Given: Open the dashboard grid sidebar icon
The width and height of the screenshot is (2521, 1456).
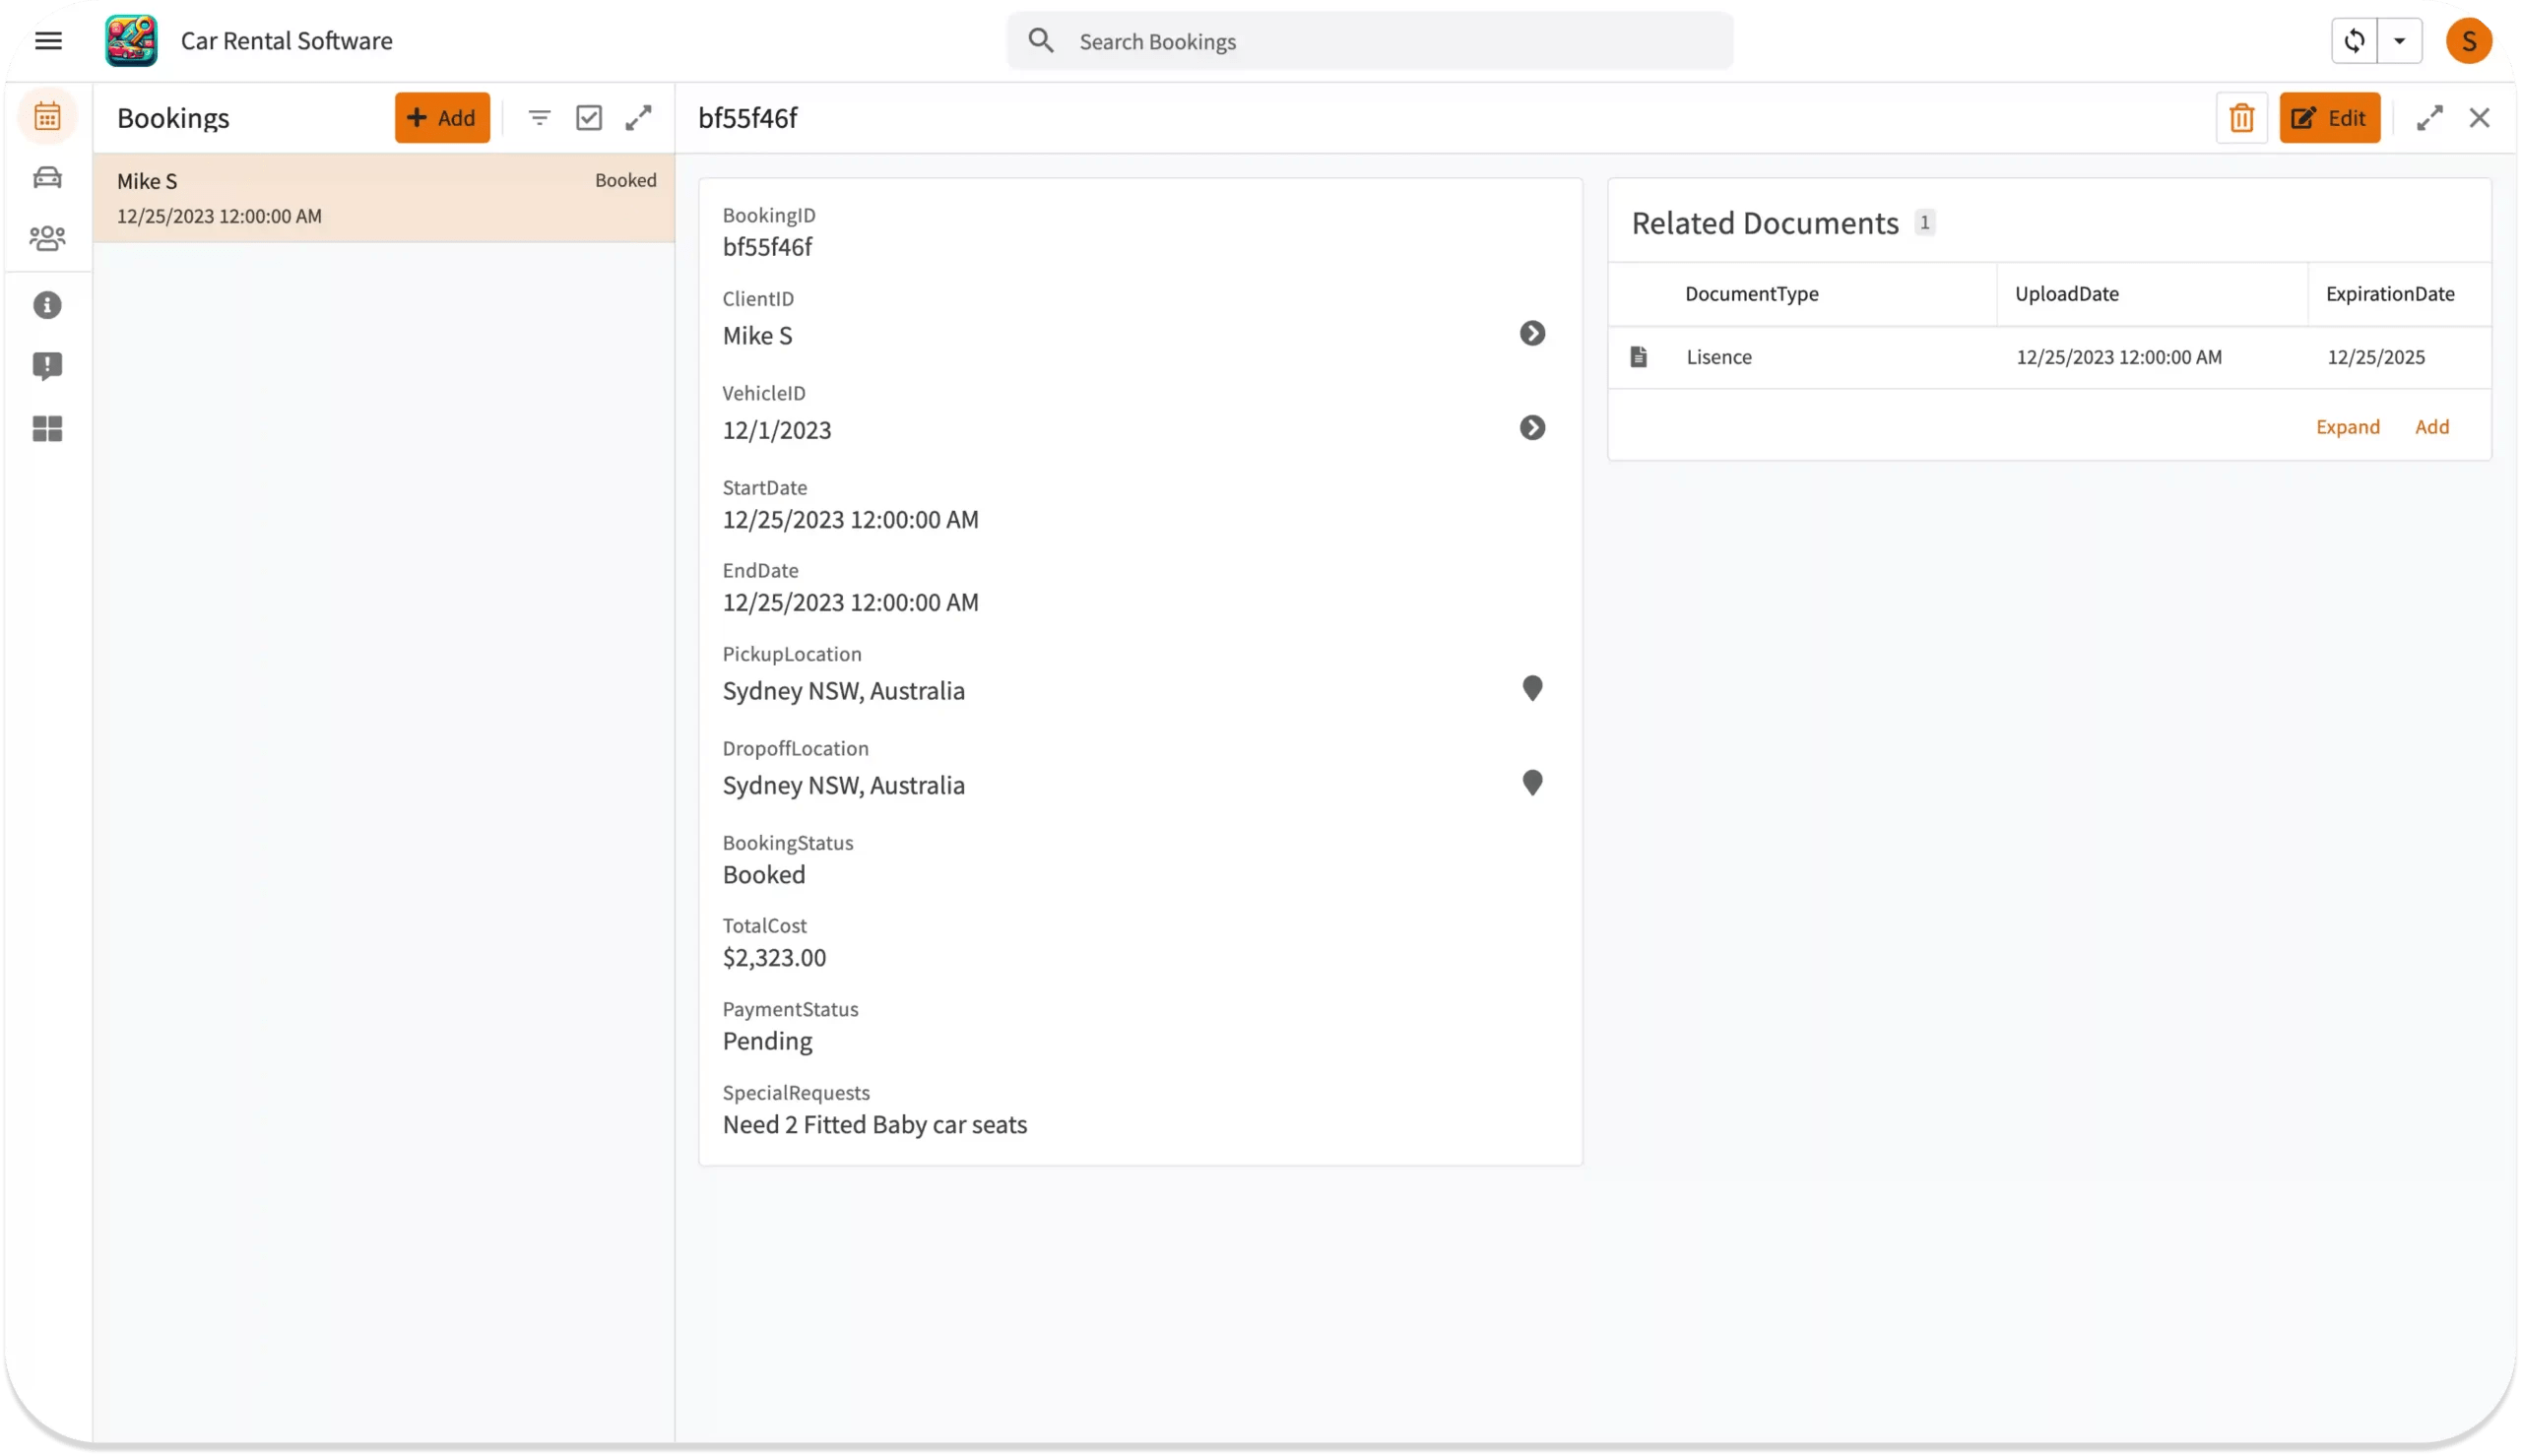Looking at the screenshot, I should 47,429.
